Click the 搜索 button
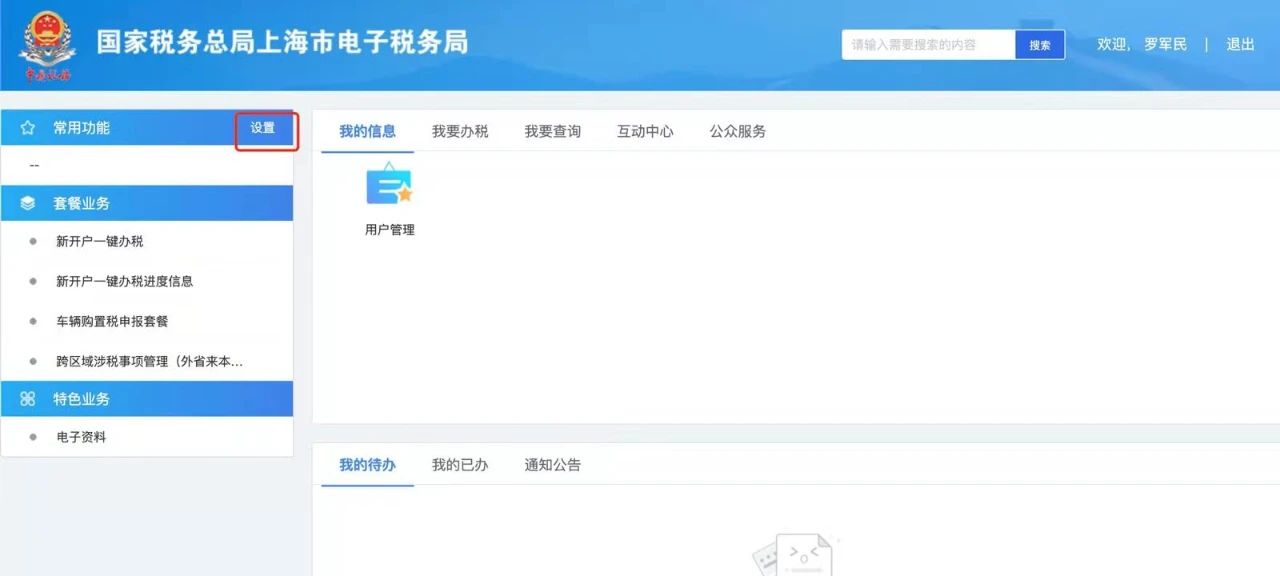 tap(1040, 45)
